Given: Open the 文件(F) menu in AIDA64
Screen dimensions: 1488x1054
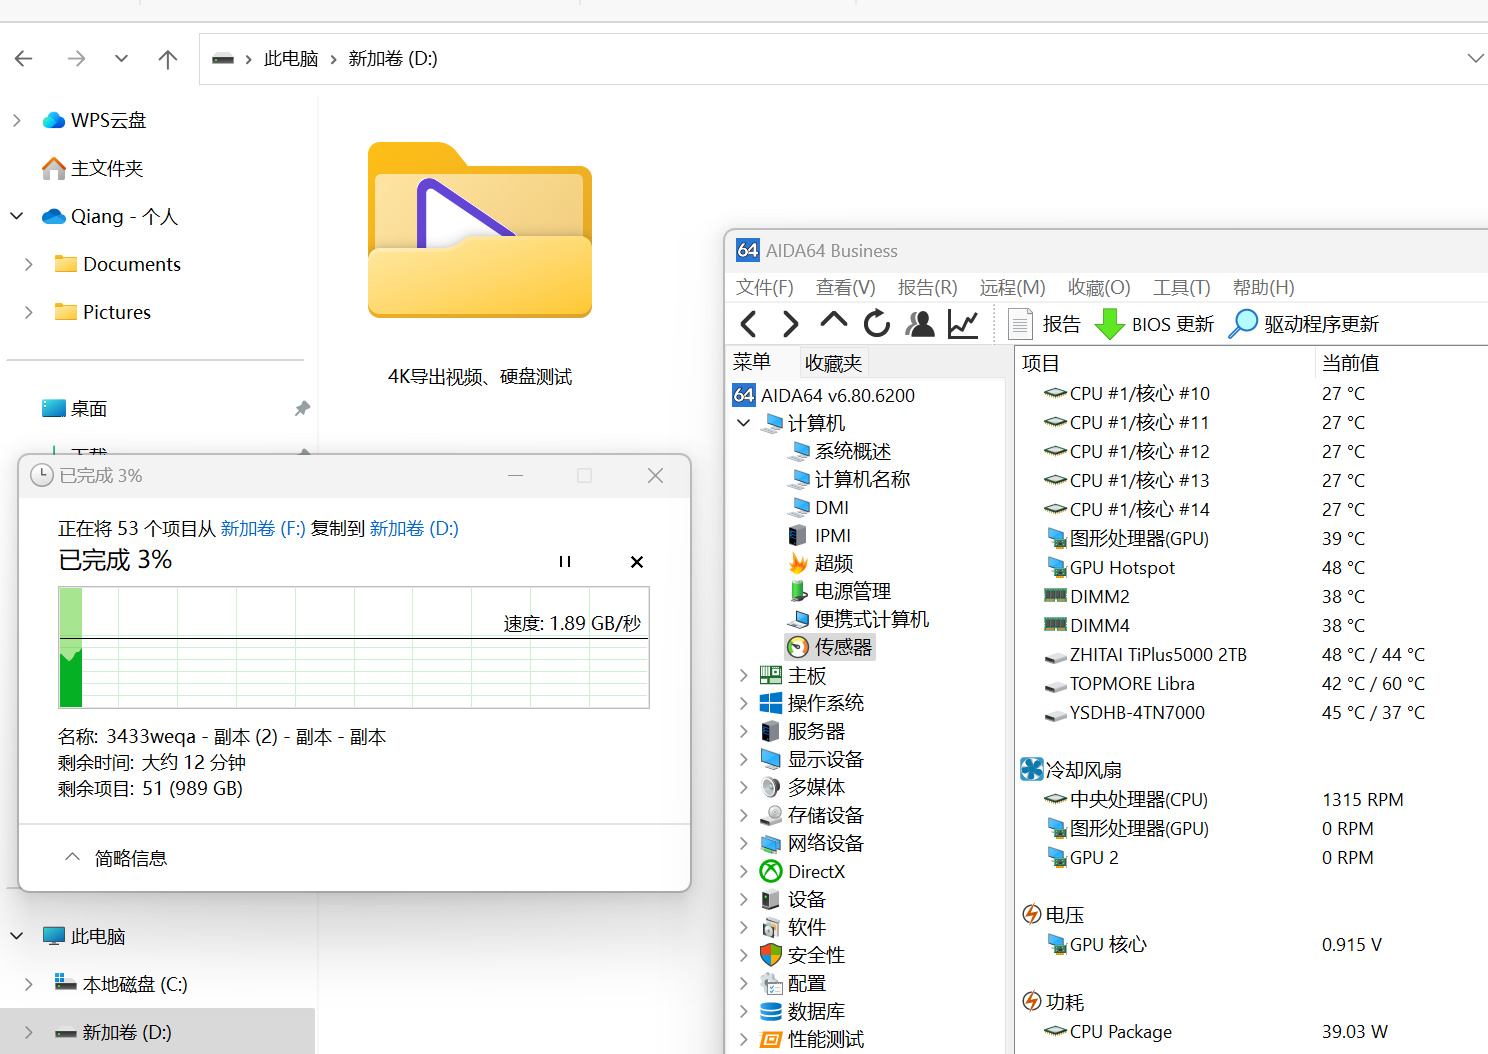Looking at the screenshot, I should tap(765, 288).
